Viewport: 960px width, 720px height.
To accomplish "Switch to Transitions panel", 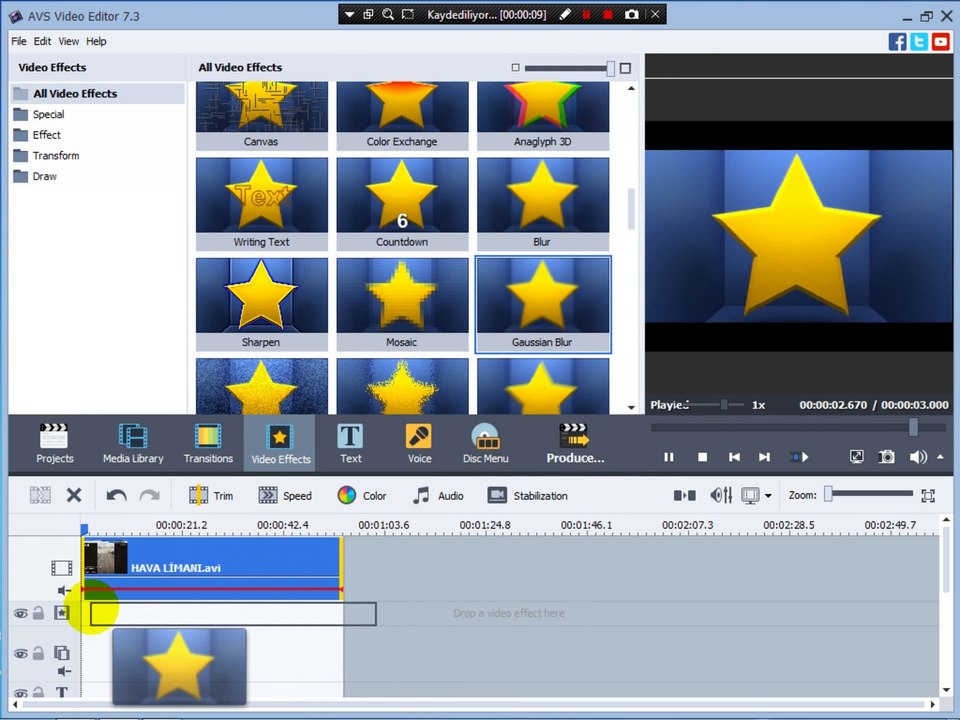I will tap(208, 443).
